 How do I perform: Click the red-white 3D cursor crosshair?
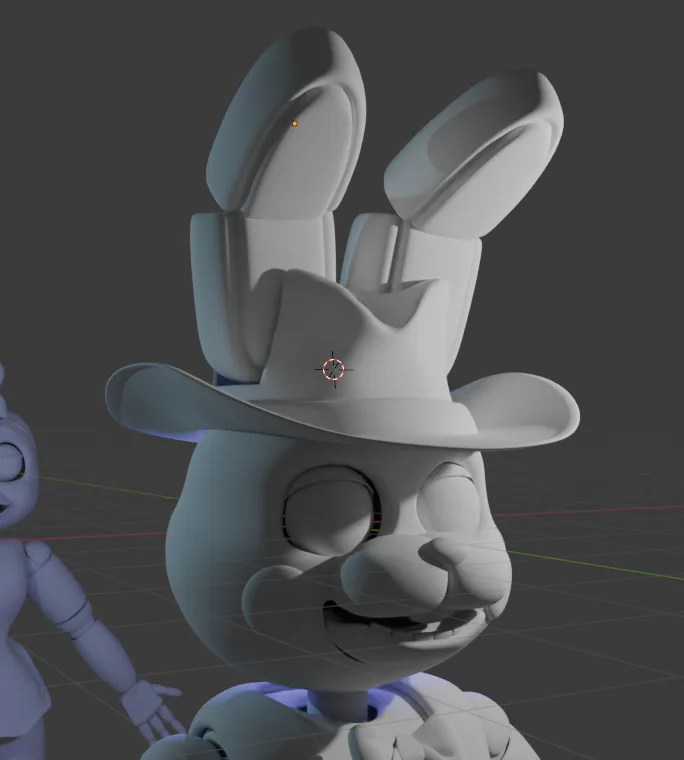[x=334, y=369]
